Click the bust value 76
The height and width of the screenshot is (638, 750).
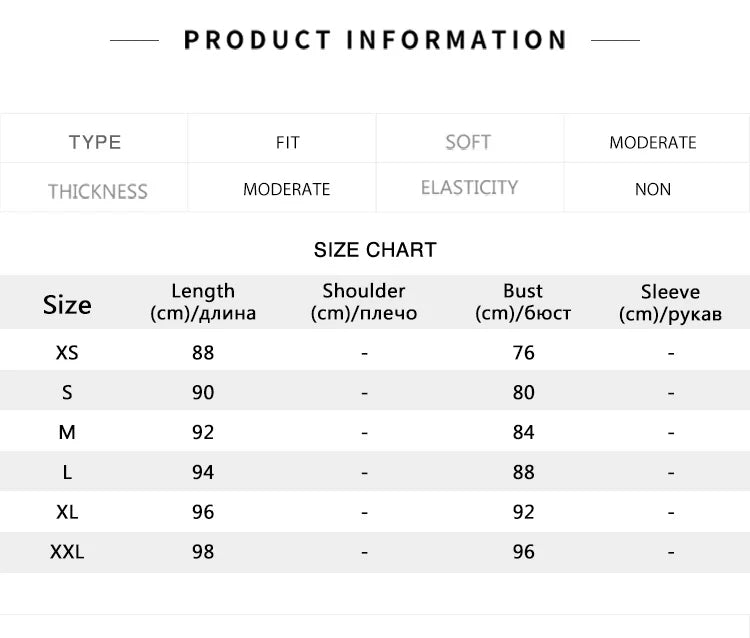point(523,353)
